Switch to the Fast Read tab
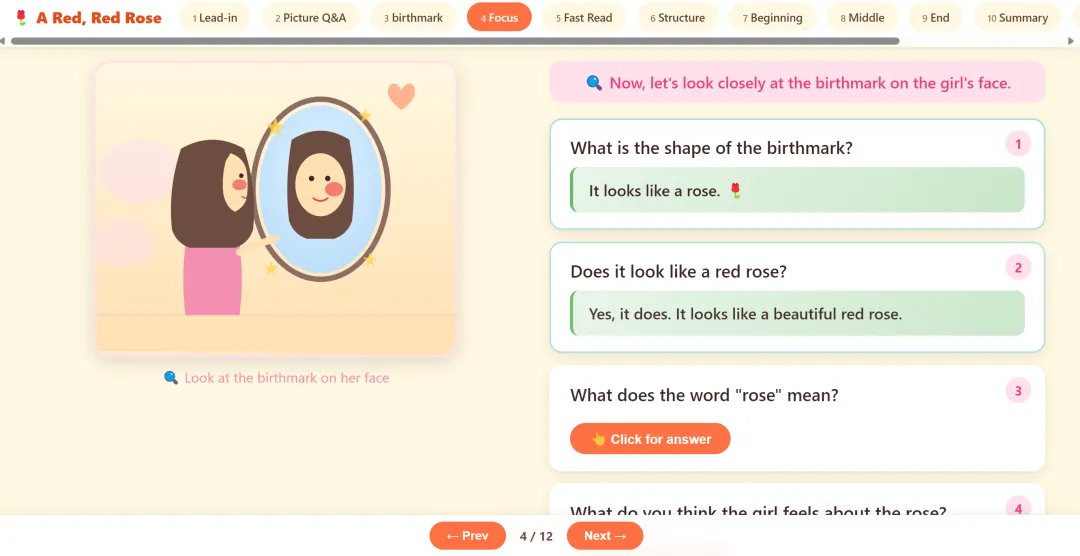This screenshot has width=1080, height=556. click(x=584, y=18)
